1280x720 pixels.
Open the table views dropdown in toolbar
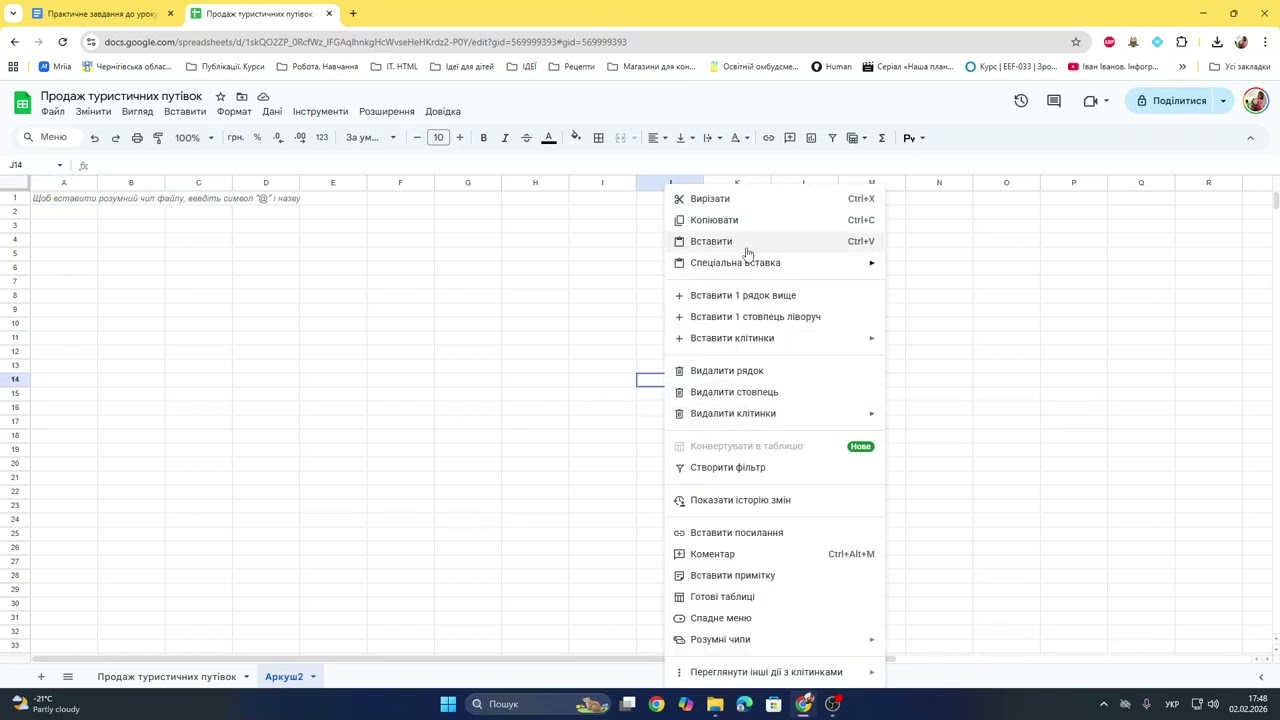click(857, 138)
